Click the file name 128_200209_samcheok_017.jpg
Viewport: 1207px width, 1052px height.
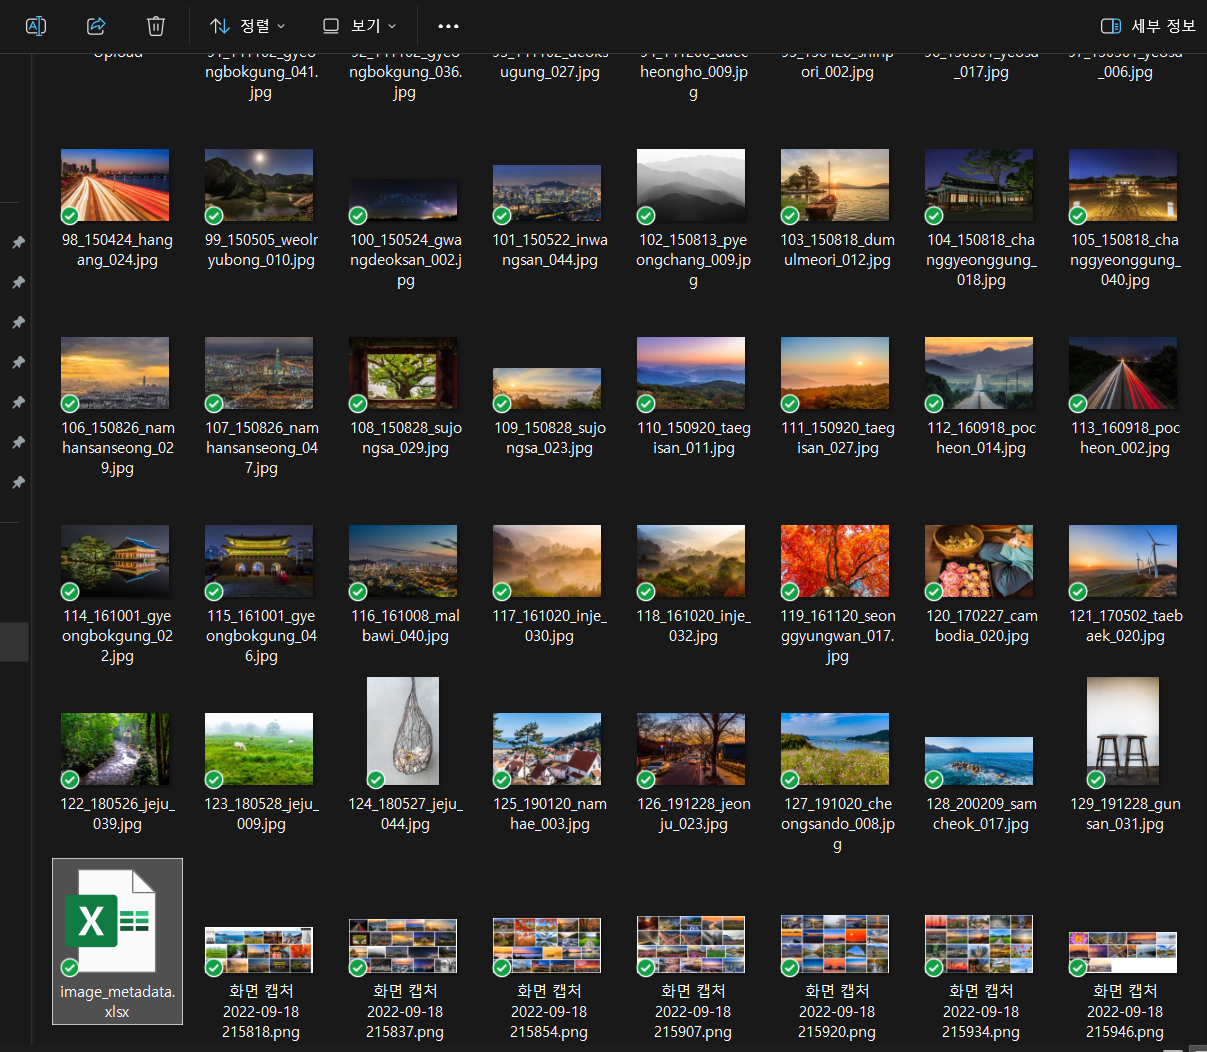tap(982, 814)
